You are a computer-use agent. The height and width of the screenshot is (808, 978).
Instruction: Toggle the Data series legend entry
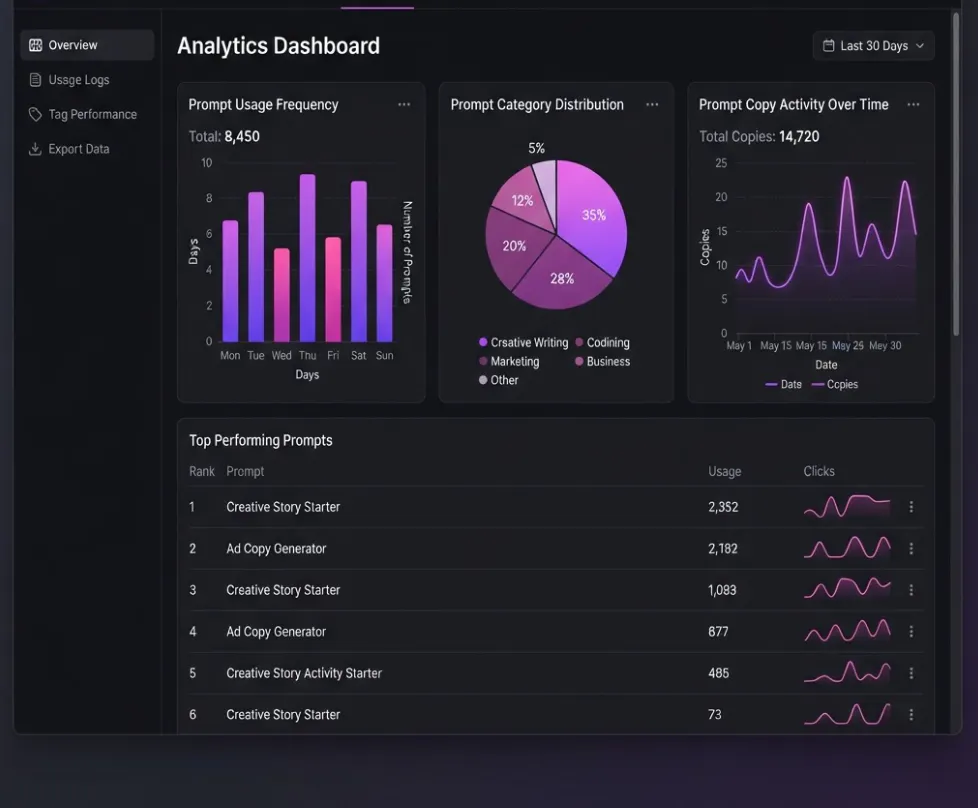click(783, 384)
